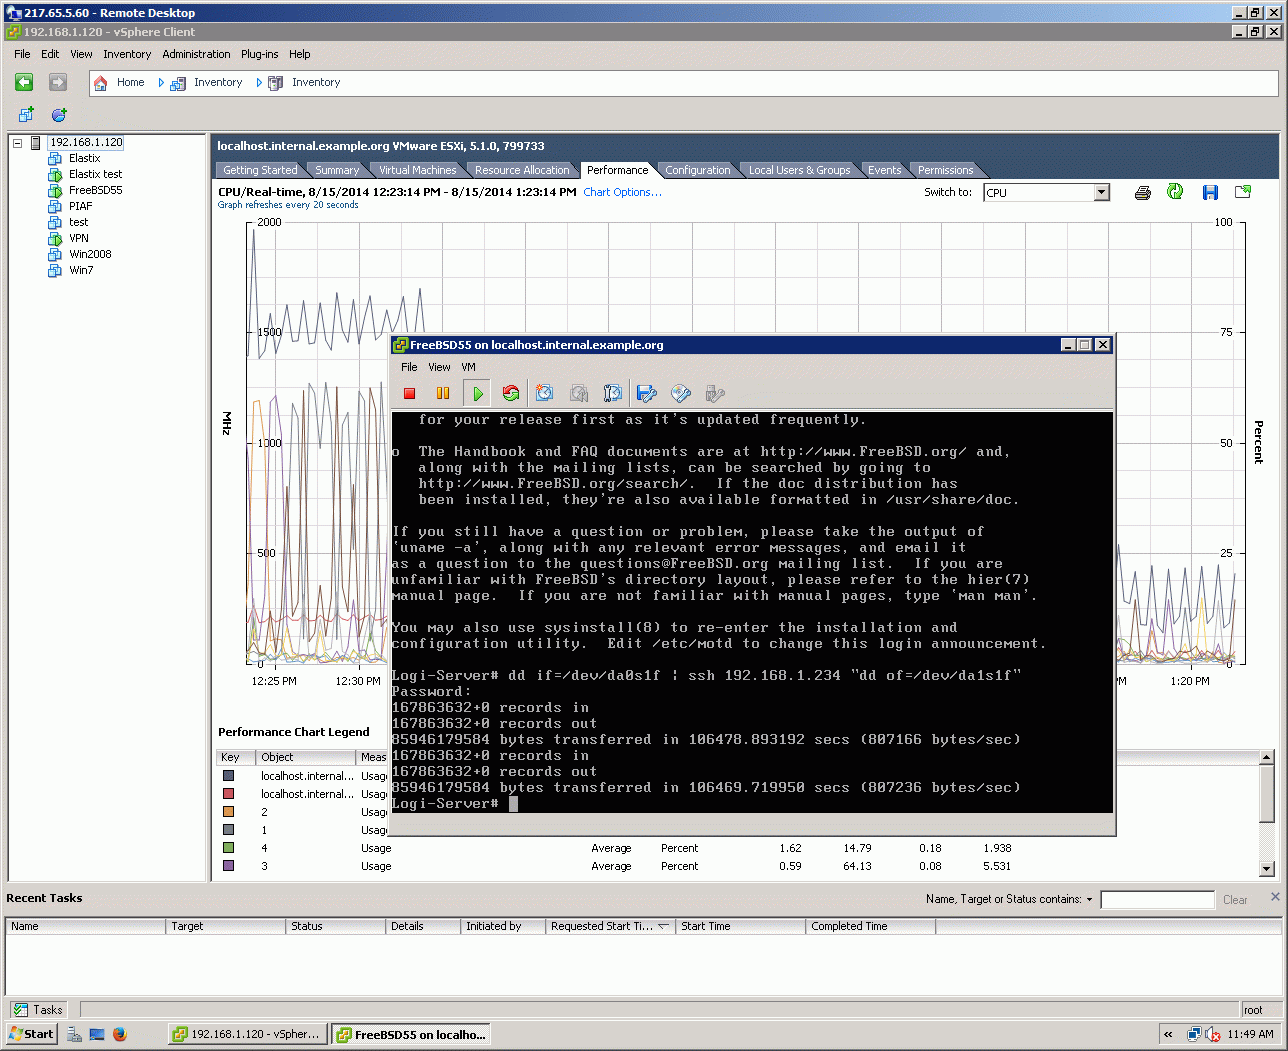1288x1051 pixels.
Task: Click the desktop quick launch icon in the taskbar
Action: [97, 1034]
